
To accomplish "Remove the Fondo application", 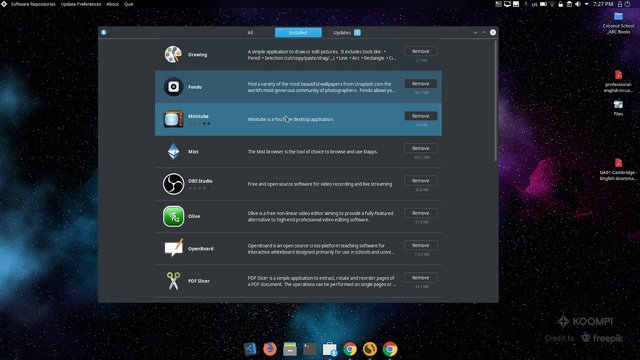I will click(420, 84).
